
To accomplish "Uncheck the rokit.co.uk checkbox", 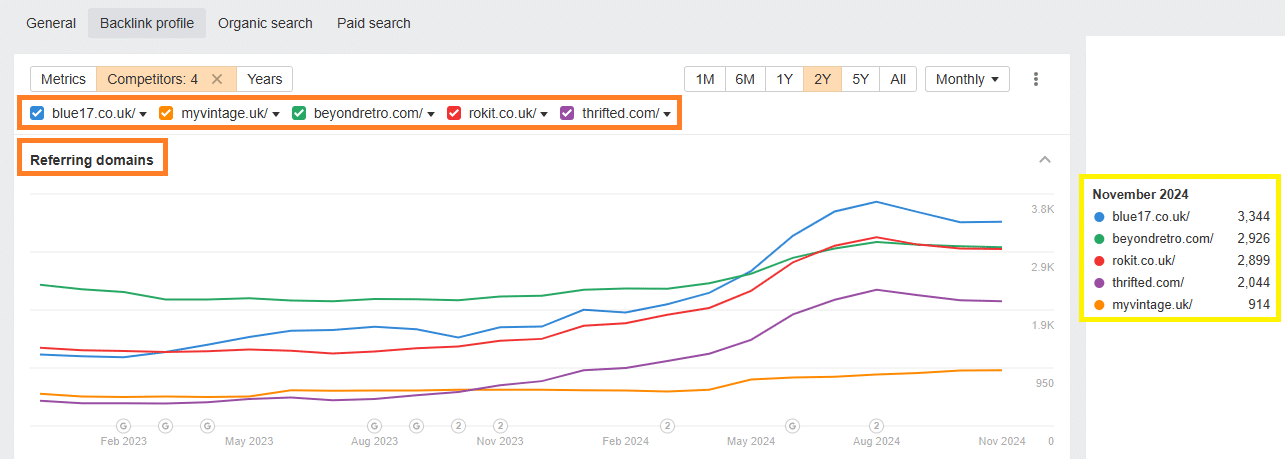I will tap(454, 113).
